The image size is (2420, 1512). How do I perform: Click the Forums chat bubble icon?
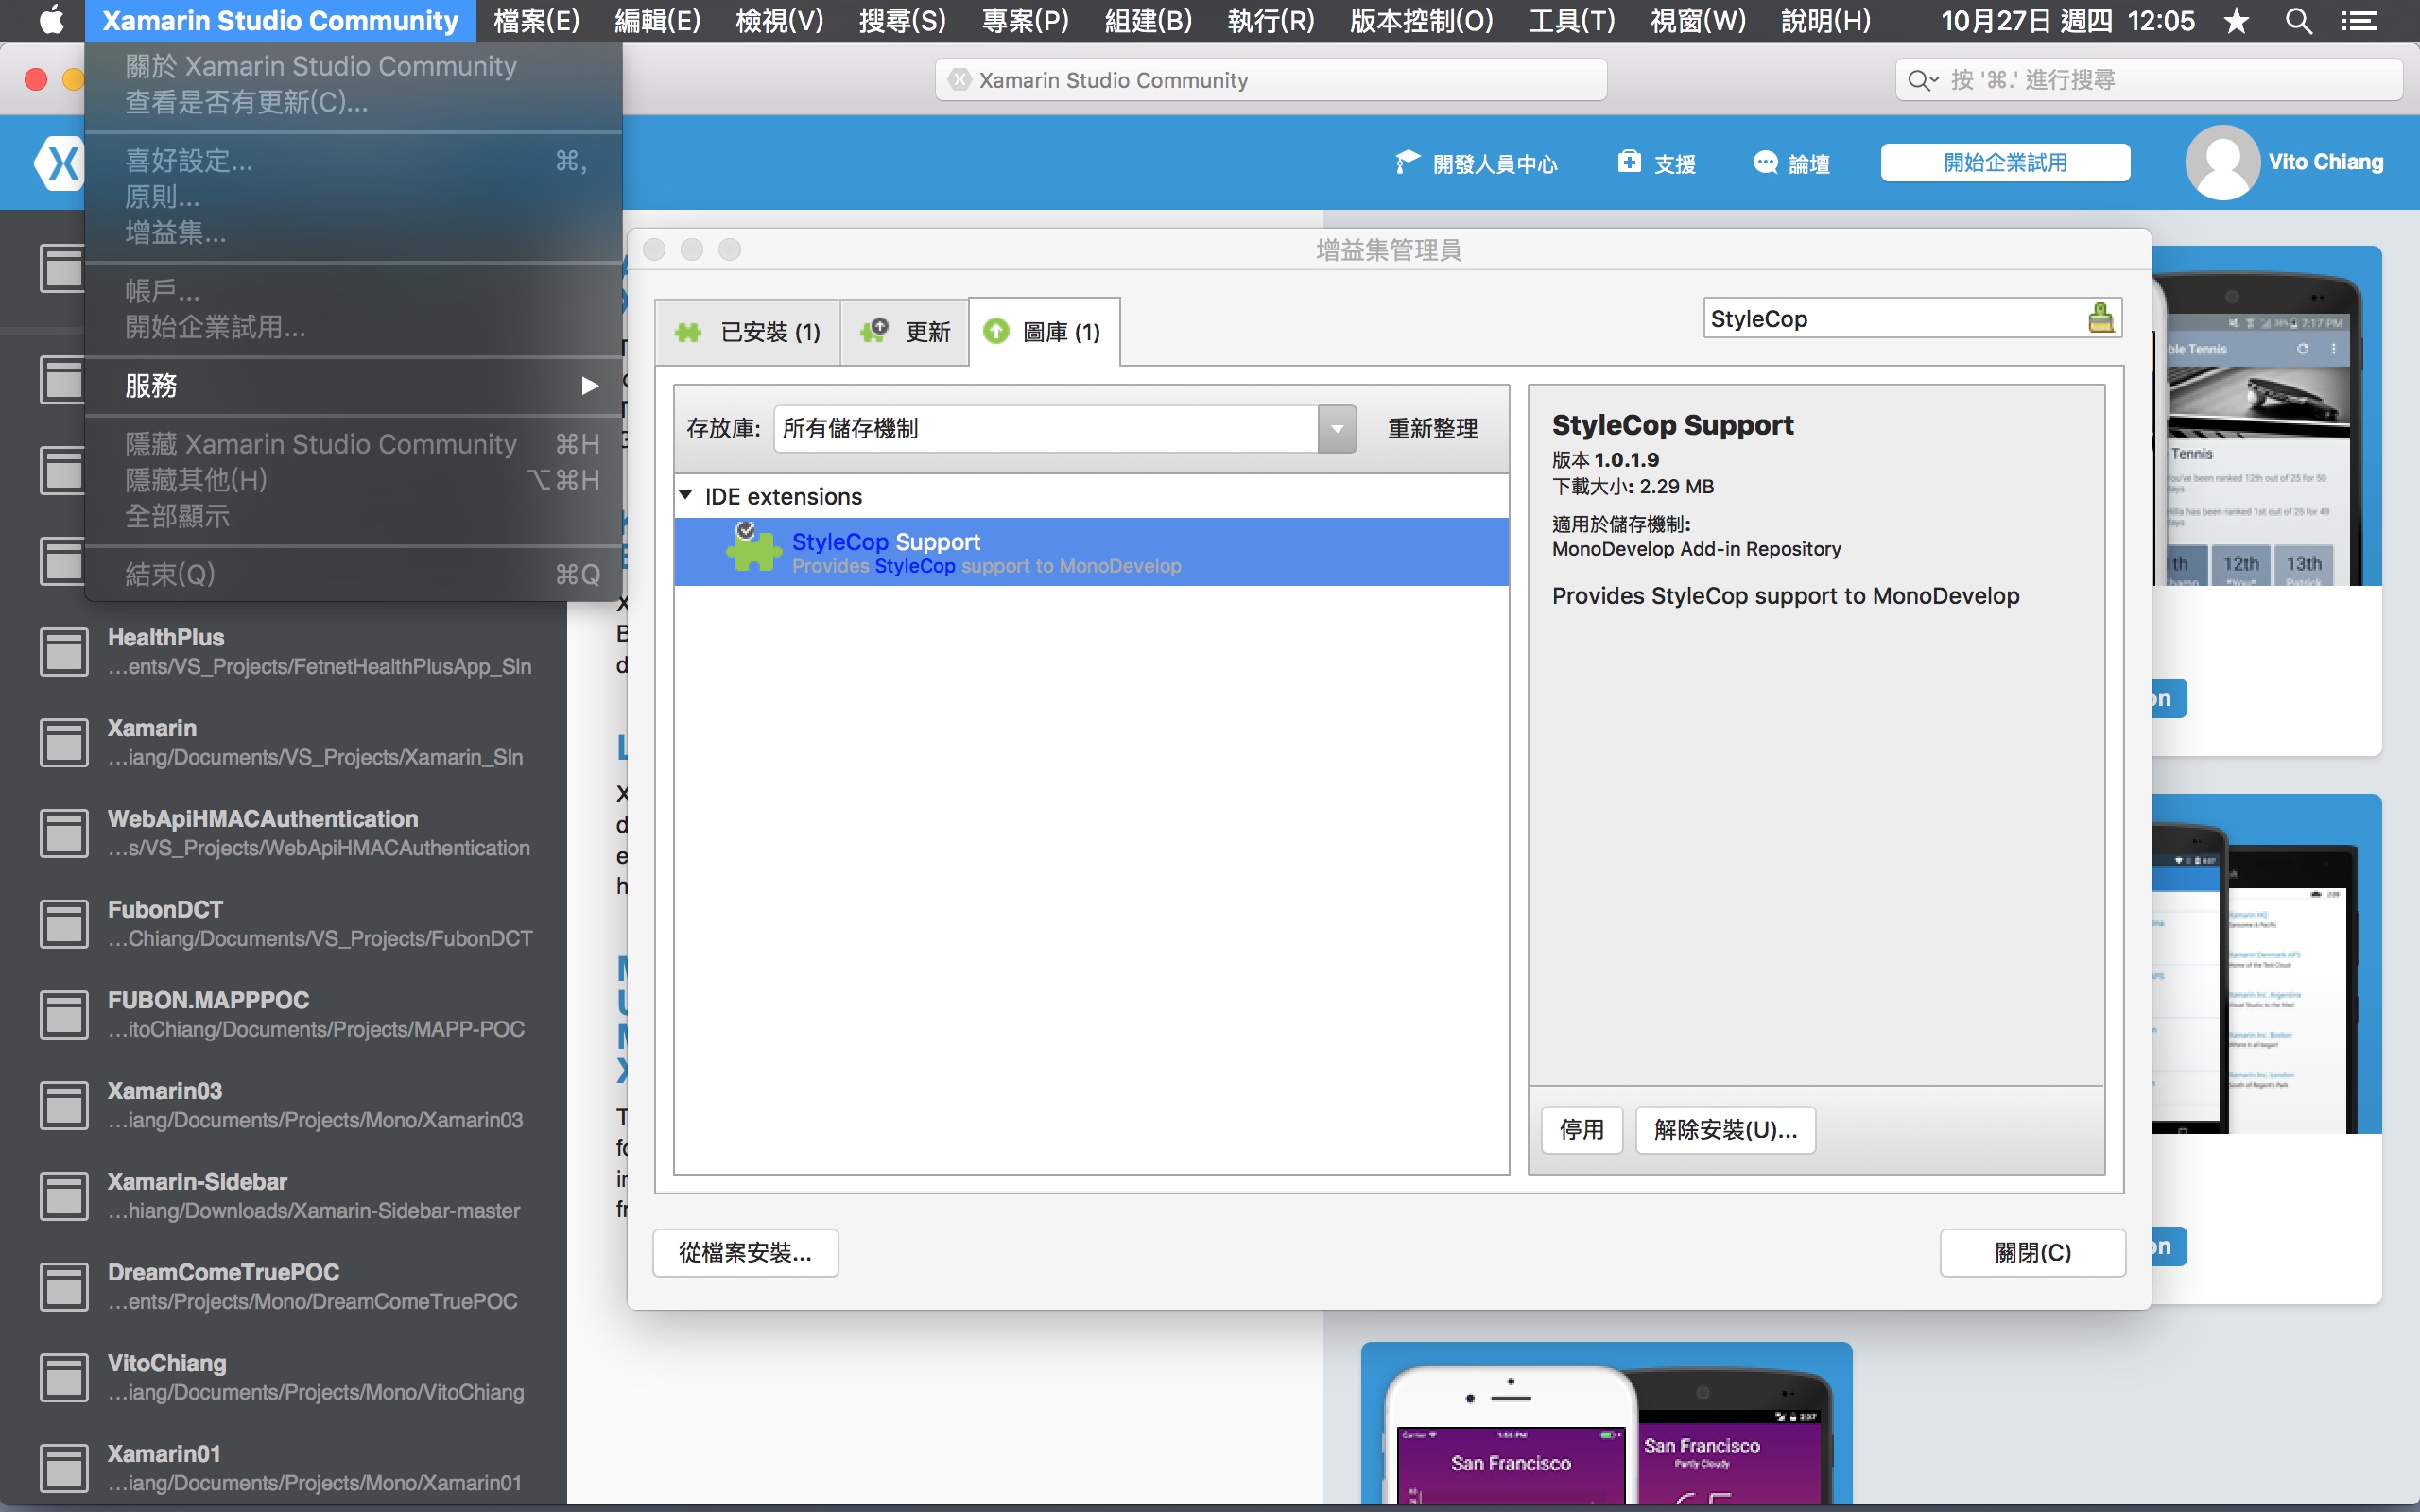1765,162
